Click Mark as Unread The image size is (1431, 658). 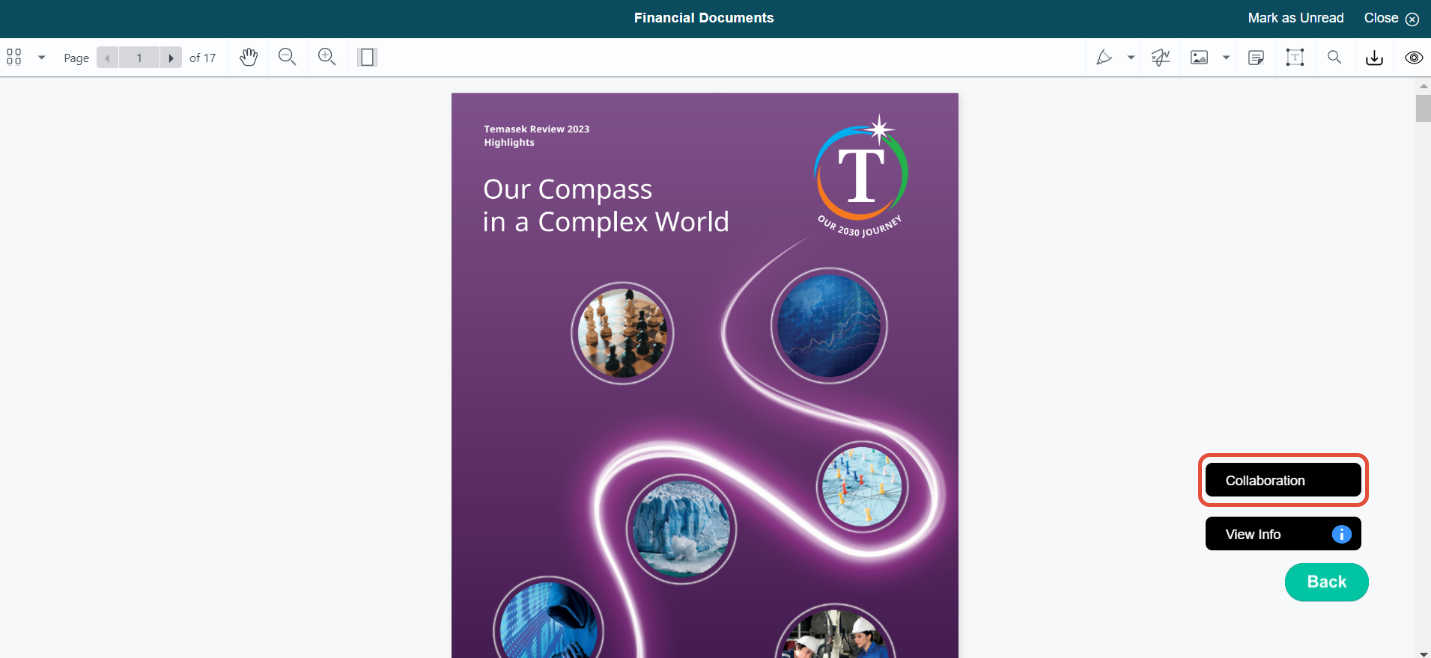[x=1296, y=18]
